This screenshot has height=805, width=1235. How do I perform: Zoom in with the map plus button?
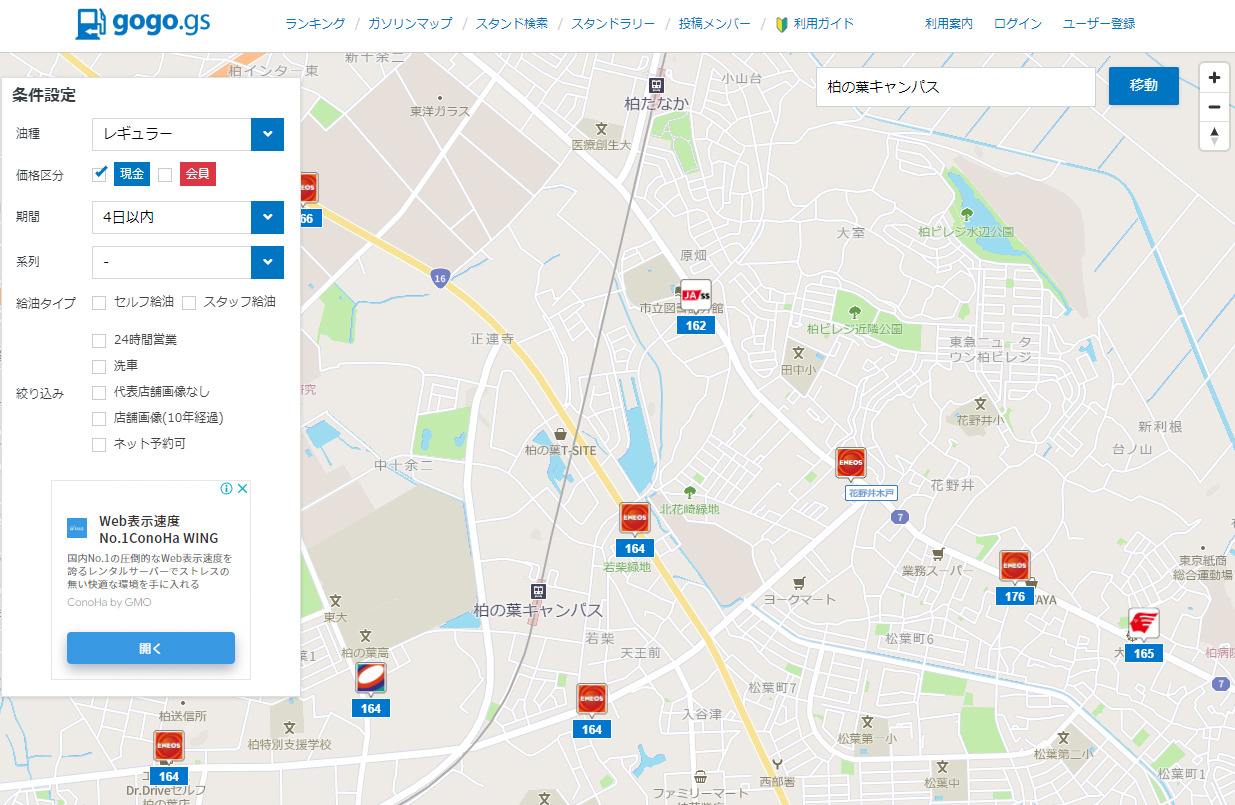[1214, 78]
